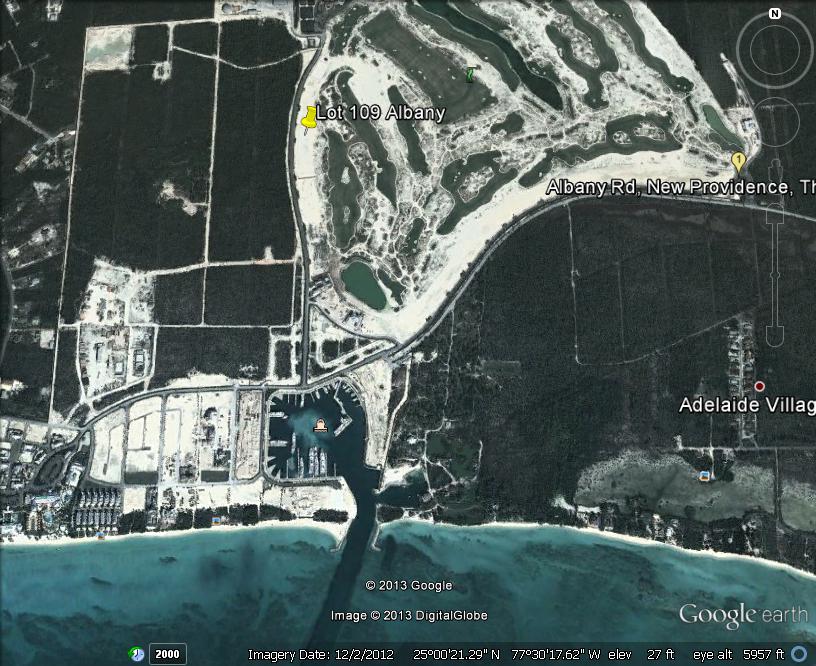Click the © 2013 Google copyright text
The width and height of the screenshot is (816, 666).
click(409, 585)
